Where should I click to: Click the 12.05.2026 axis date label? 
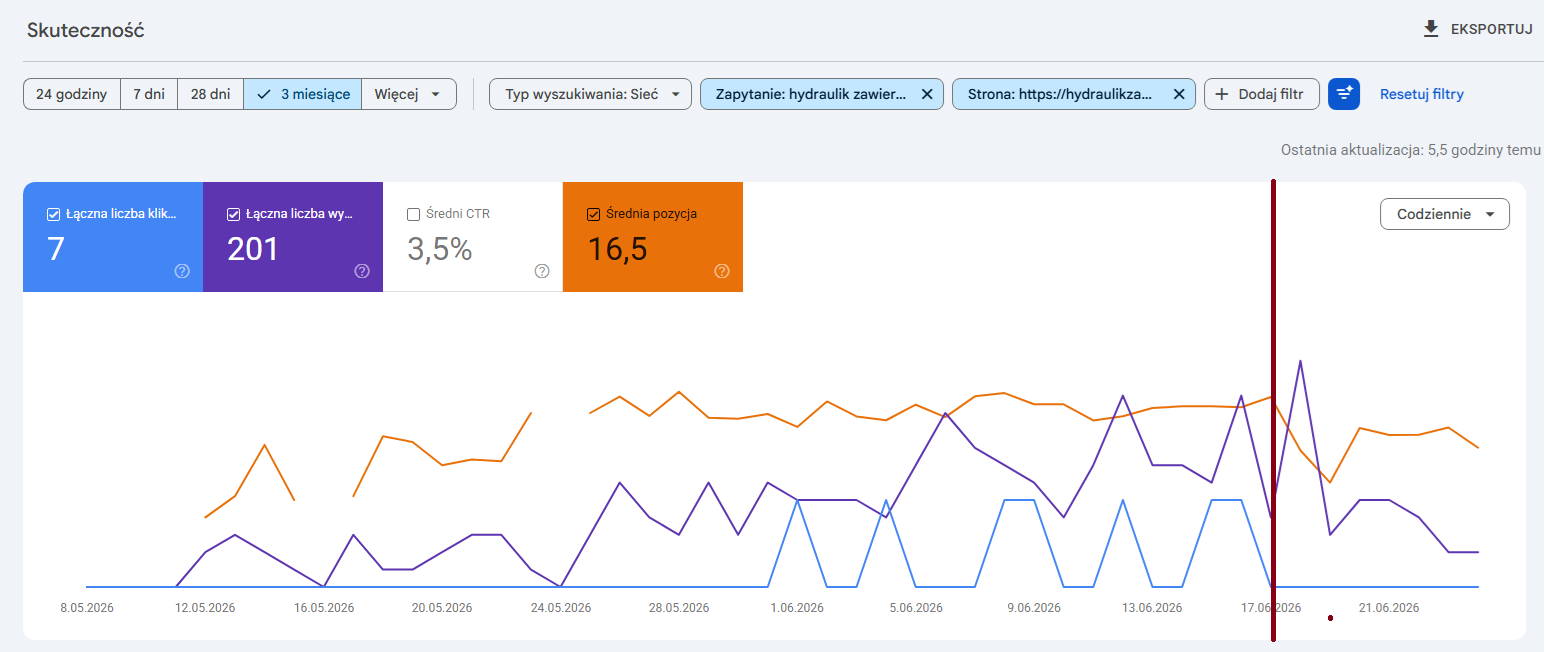205,607
